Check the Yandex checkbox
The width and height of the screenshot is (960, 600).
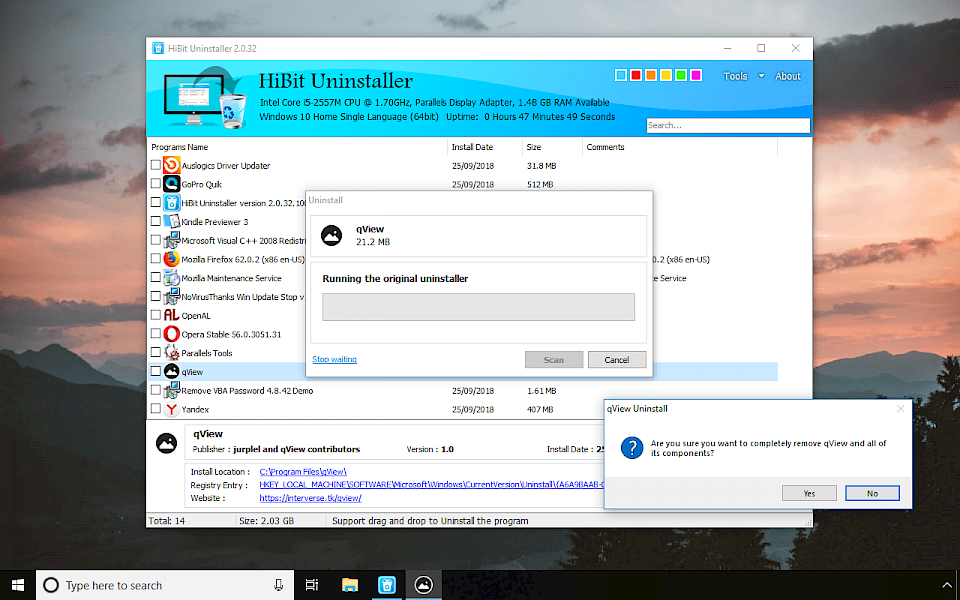pyautogui.click(x=156, y=408)
